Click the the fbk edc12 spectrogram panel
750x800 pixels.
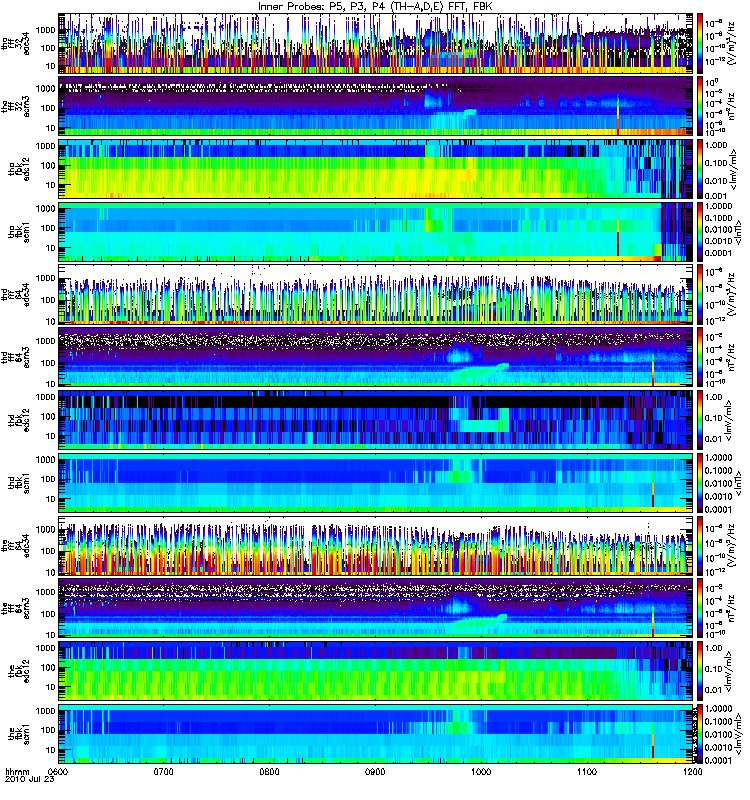[375, 671]
